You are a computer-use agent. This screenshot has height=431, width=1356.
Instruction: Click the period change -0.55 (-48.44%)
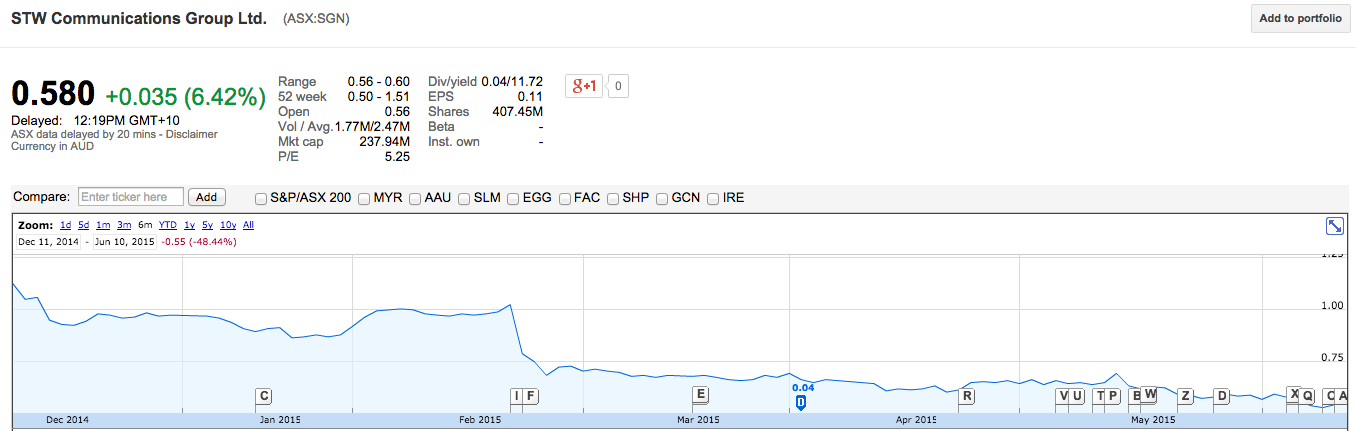click(199, 242)
